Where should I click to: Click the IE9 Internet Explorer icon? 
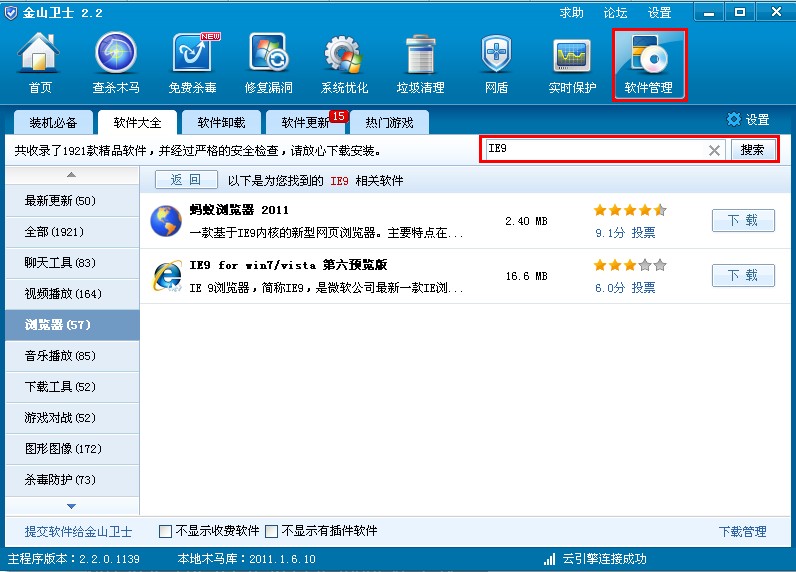click(167, 276)
